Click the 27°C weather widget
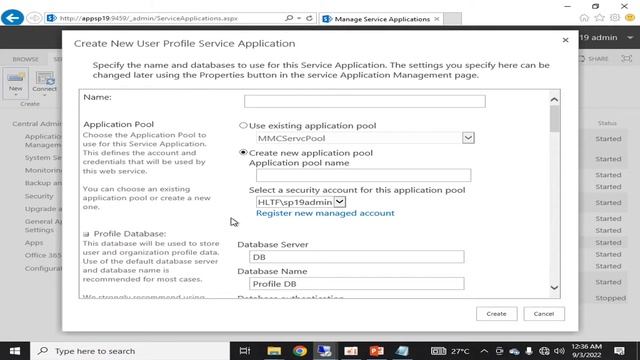640x360 pixels. (451, 351)
